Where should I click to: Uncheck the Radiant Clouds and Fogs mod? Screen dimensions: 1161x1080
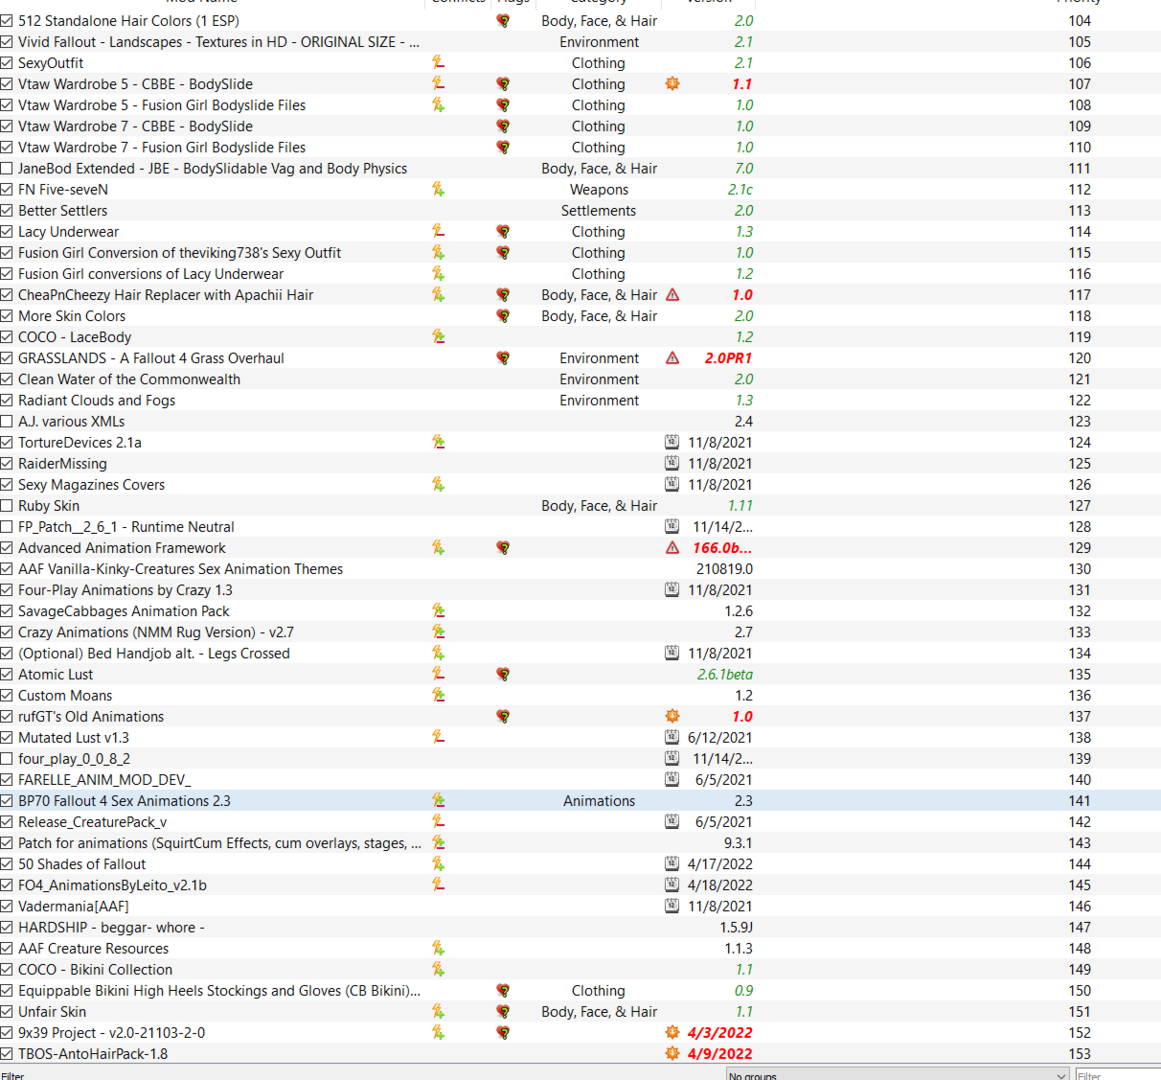click(7, 400)
